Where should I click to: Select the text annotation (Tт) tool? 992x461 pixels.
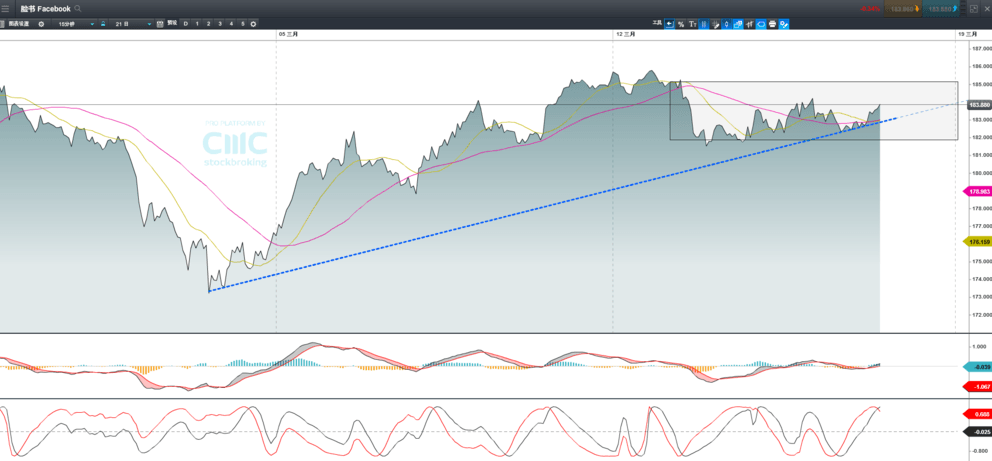pyautogui.click(x=693, y=24)
